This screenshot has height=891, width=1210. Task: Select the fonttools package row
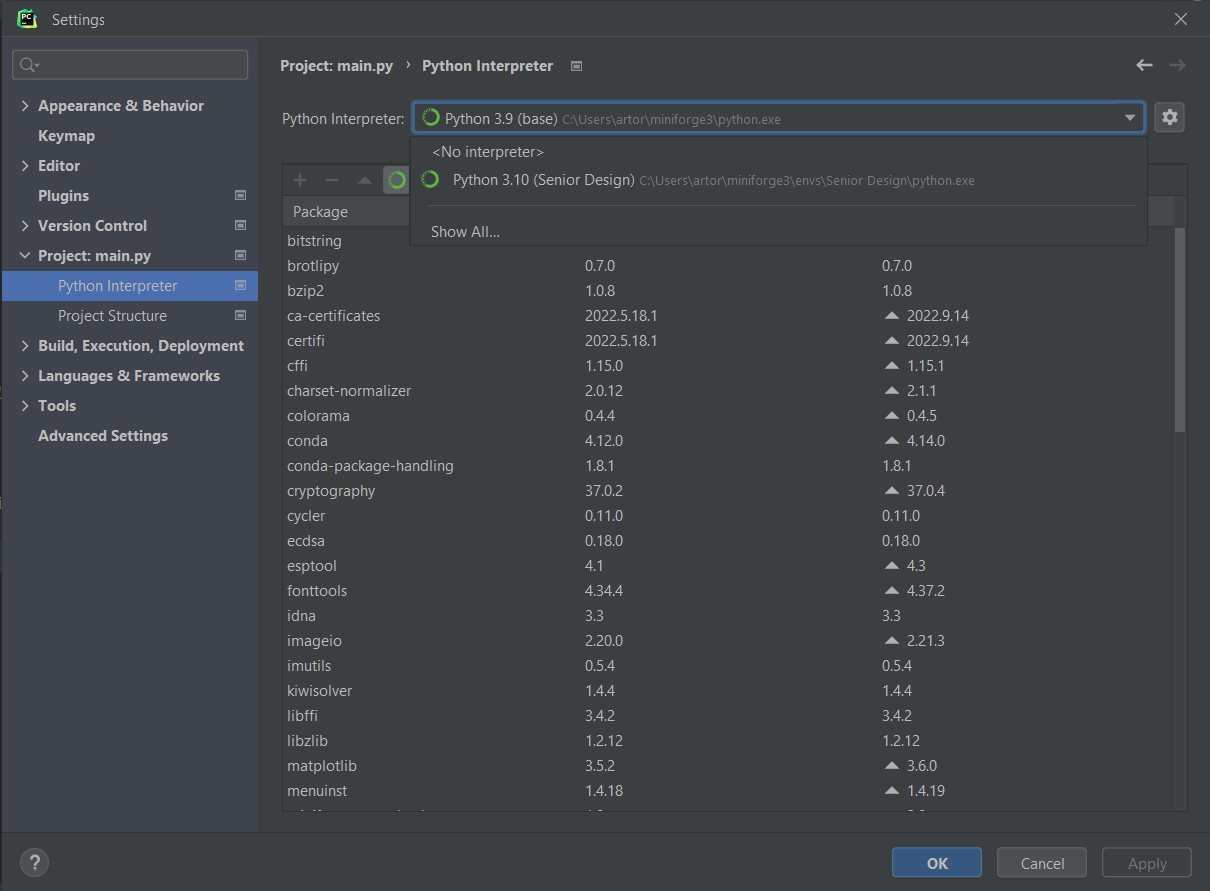tap(728, 591)
